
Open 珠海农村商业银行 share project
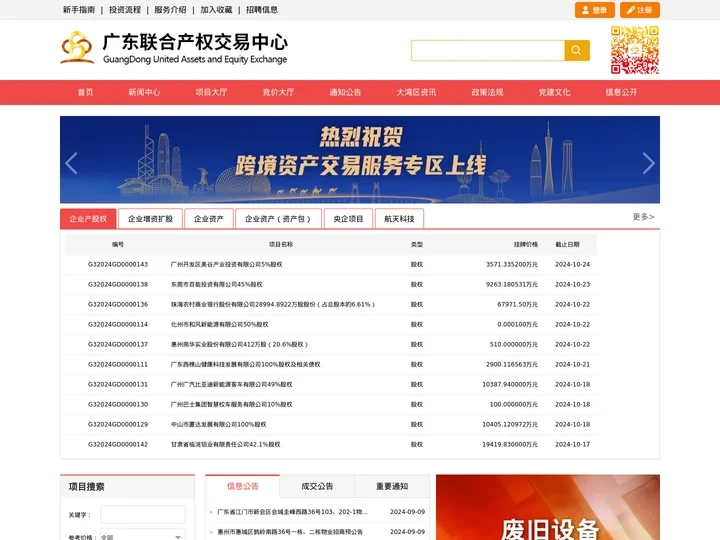coord(273,304)
